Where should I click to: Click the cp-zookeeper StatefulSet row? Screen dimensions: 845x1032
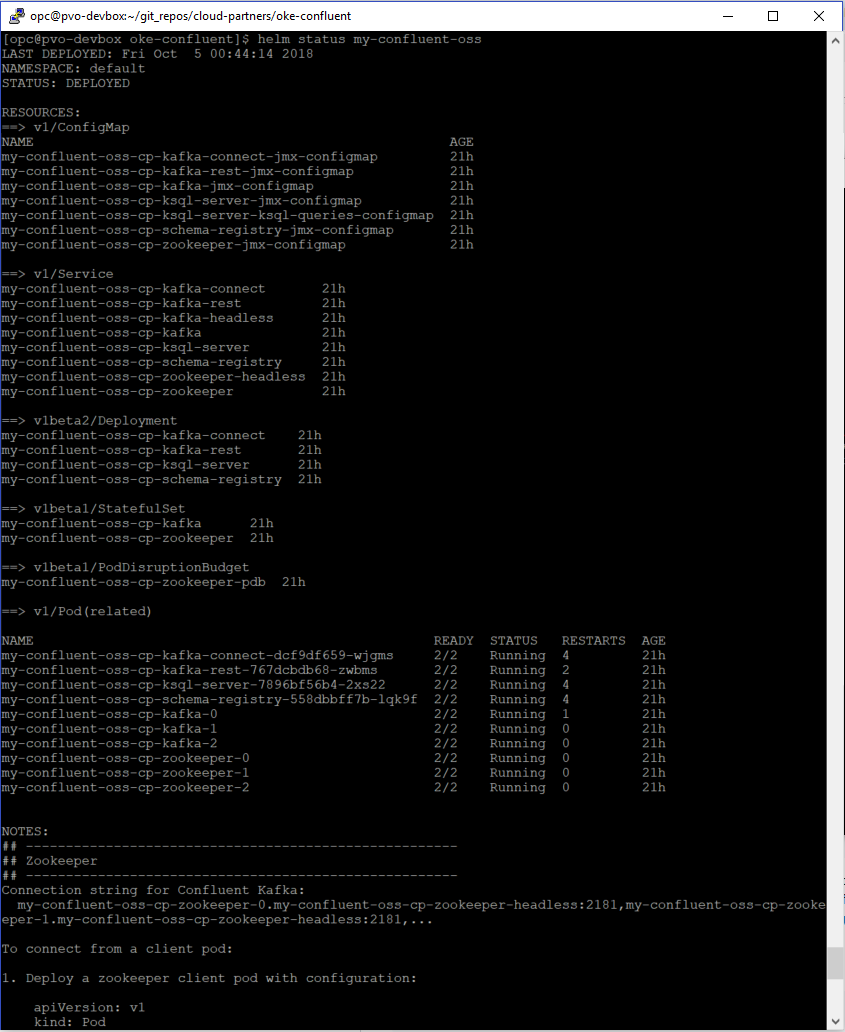click(x=138, y=538)
